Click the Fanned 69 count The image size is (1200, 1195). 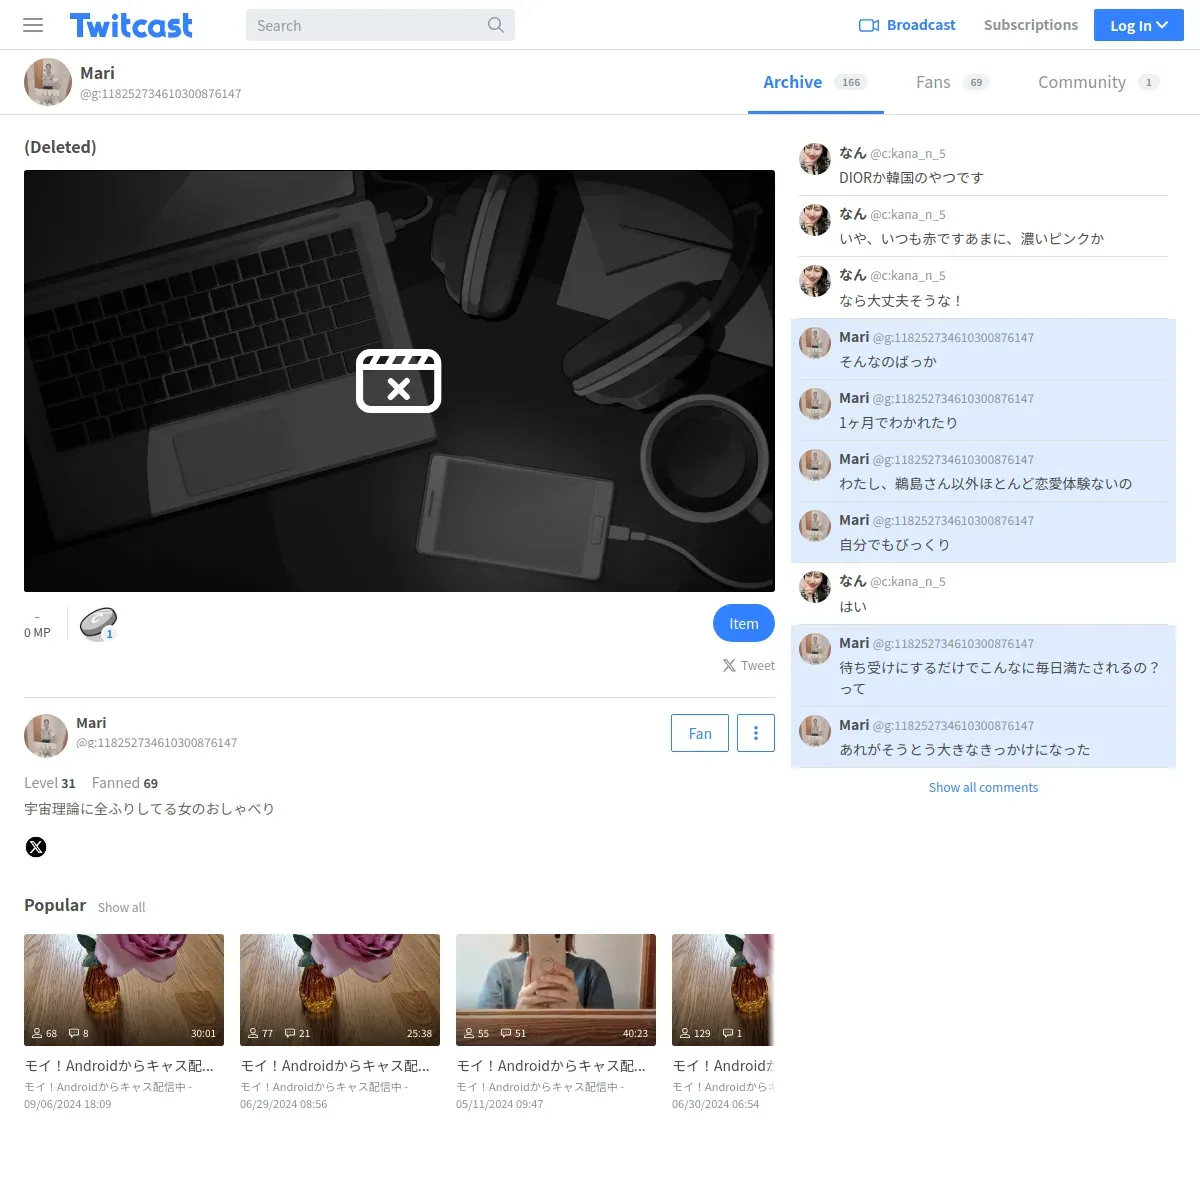point(125,783)
